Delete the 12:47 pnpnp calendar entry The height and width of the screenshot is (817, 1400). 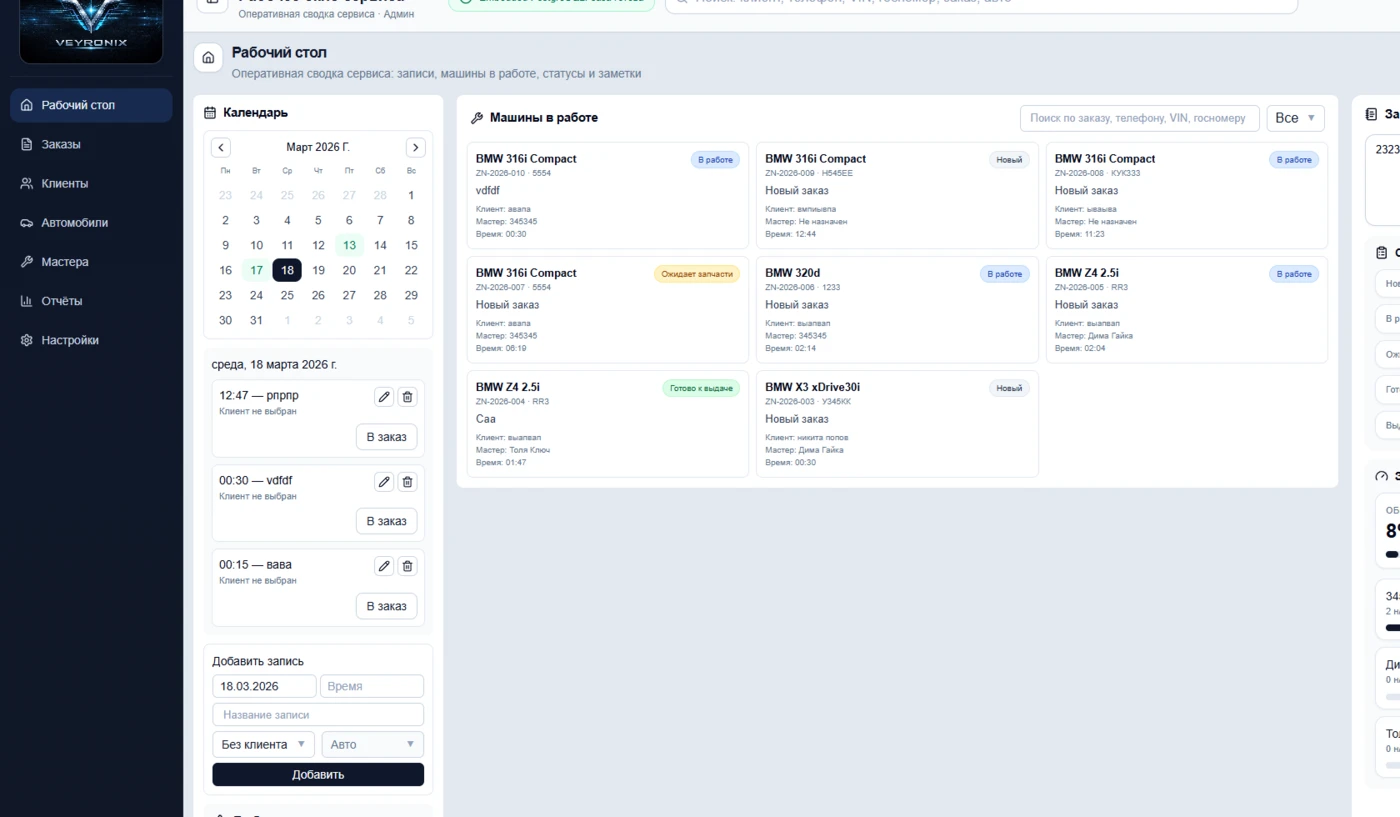click(407, 397)
